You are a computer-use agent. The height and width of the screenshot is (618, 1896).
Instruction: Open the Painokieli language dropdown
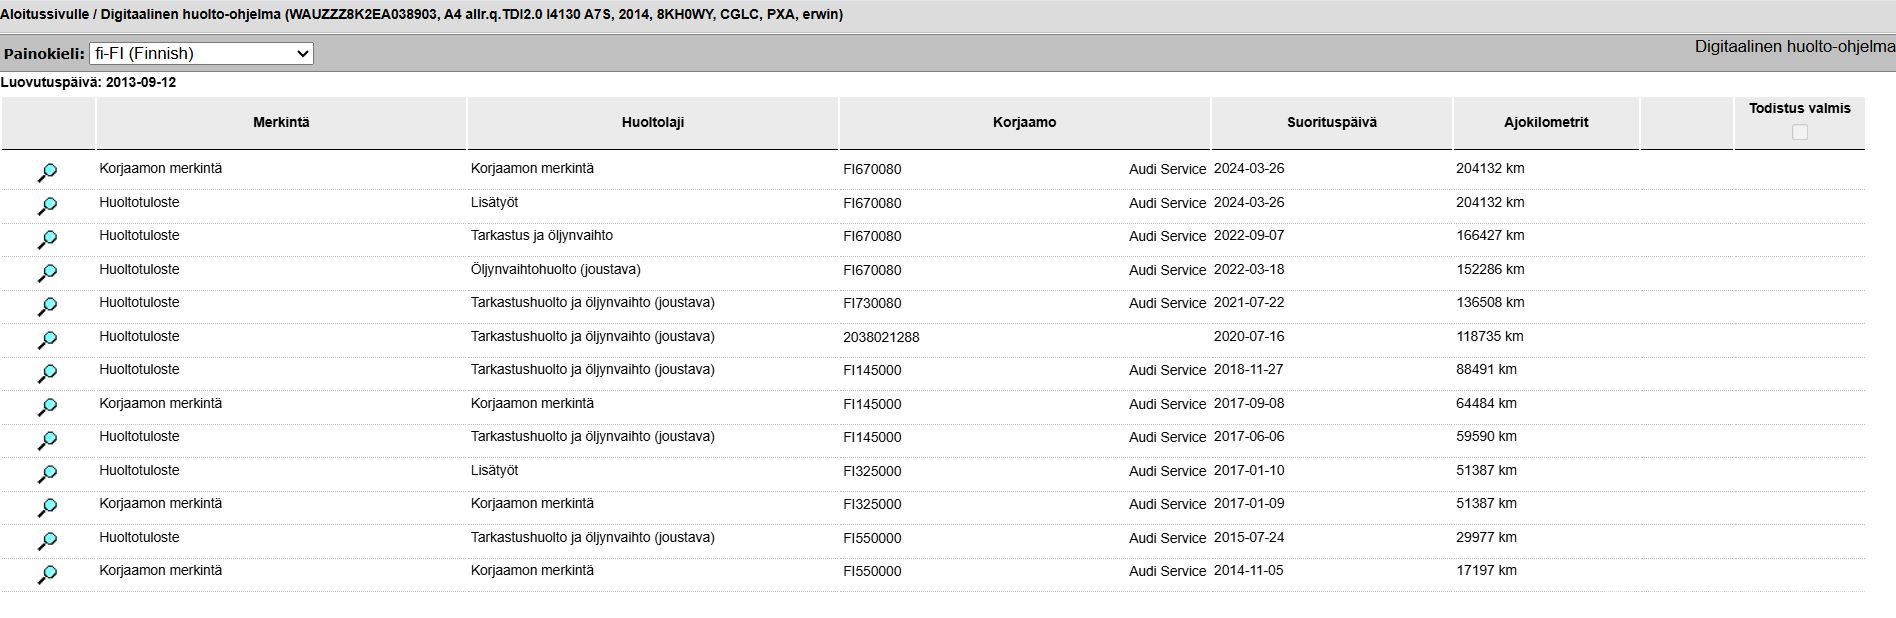coord(201,53)
